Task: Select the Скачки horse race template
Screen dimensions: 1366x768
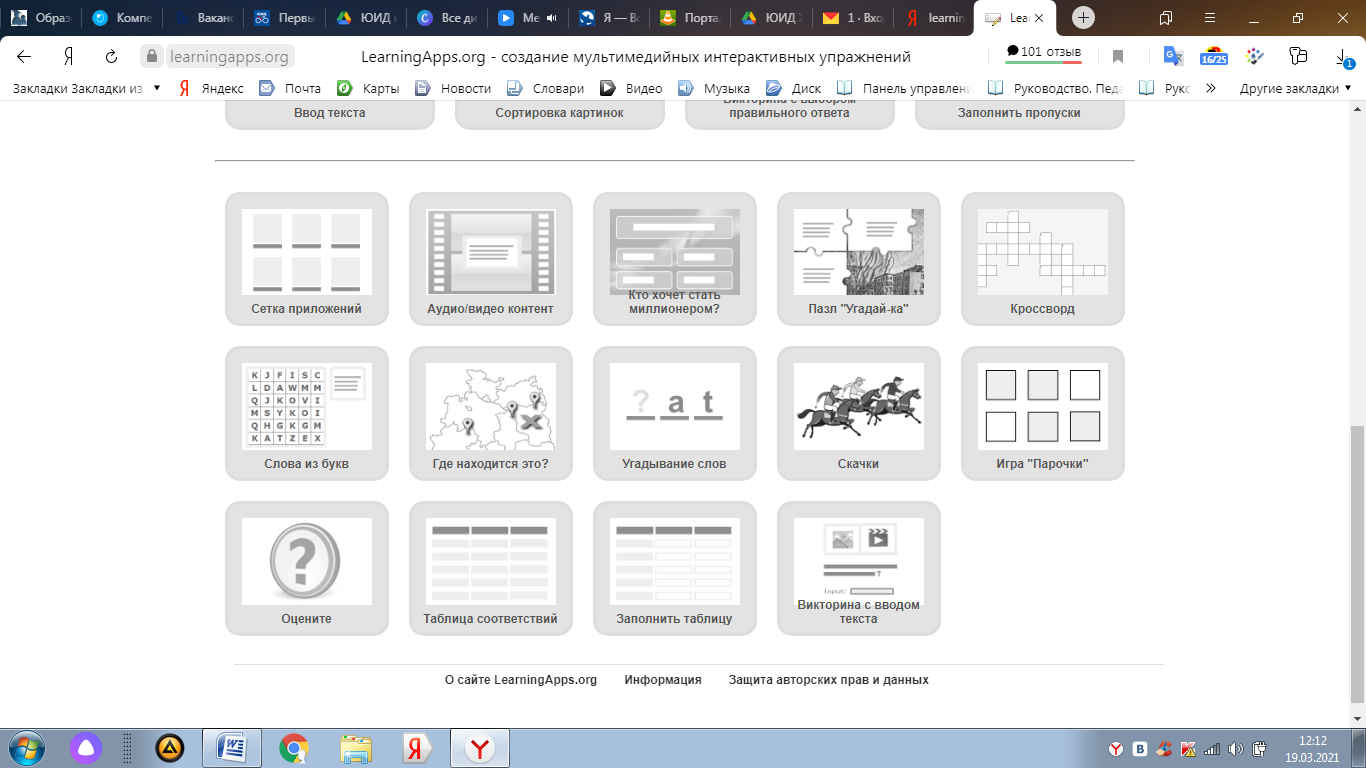Action: pyautogui.click(x=858, y=413)
